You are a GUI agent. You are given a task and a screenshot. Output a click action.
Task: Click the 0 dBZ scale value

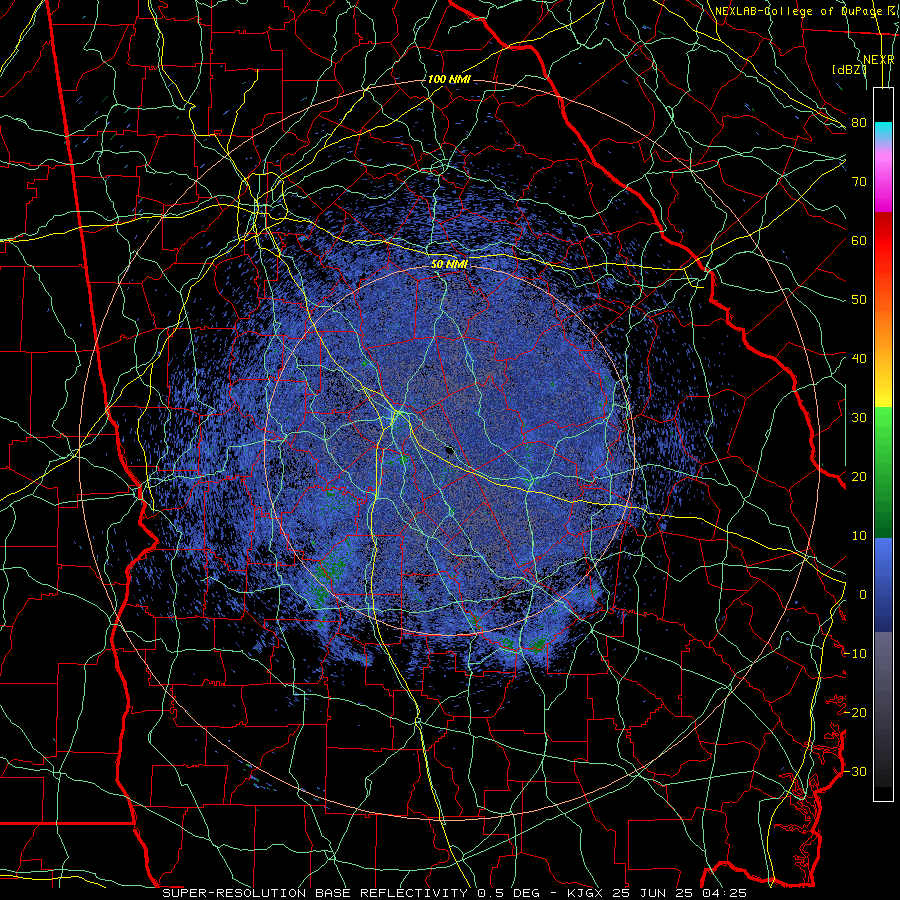pos(863,595)
